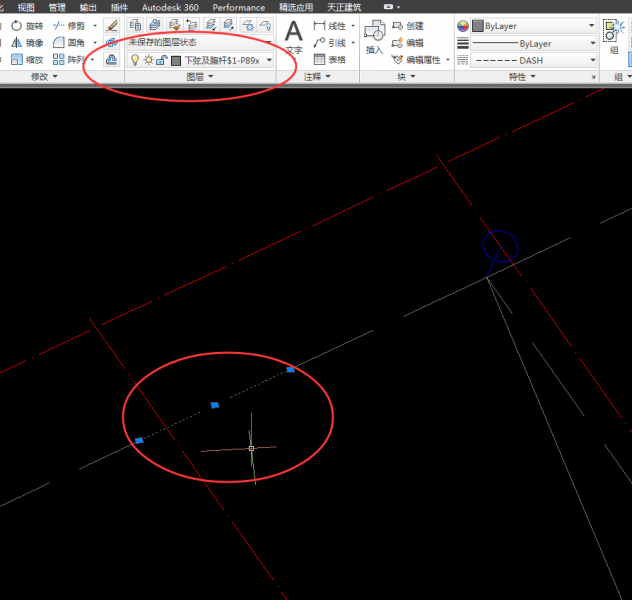Click the Make Object's Layer Current icon
Screen dimensions: 632x600
tap(154, 25)
